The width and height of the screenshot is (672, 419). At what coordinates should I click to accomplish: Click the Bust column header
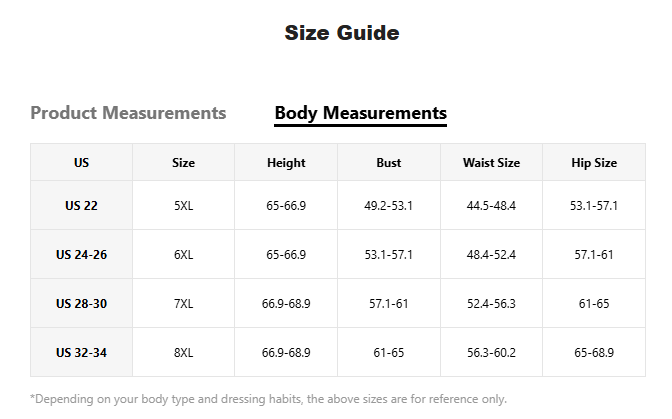389,163
